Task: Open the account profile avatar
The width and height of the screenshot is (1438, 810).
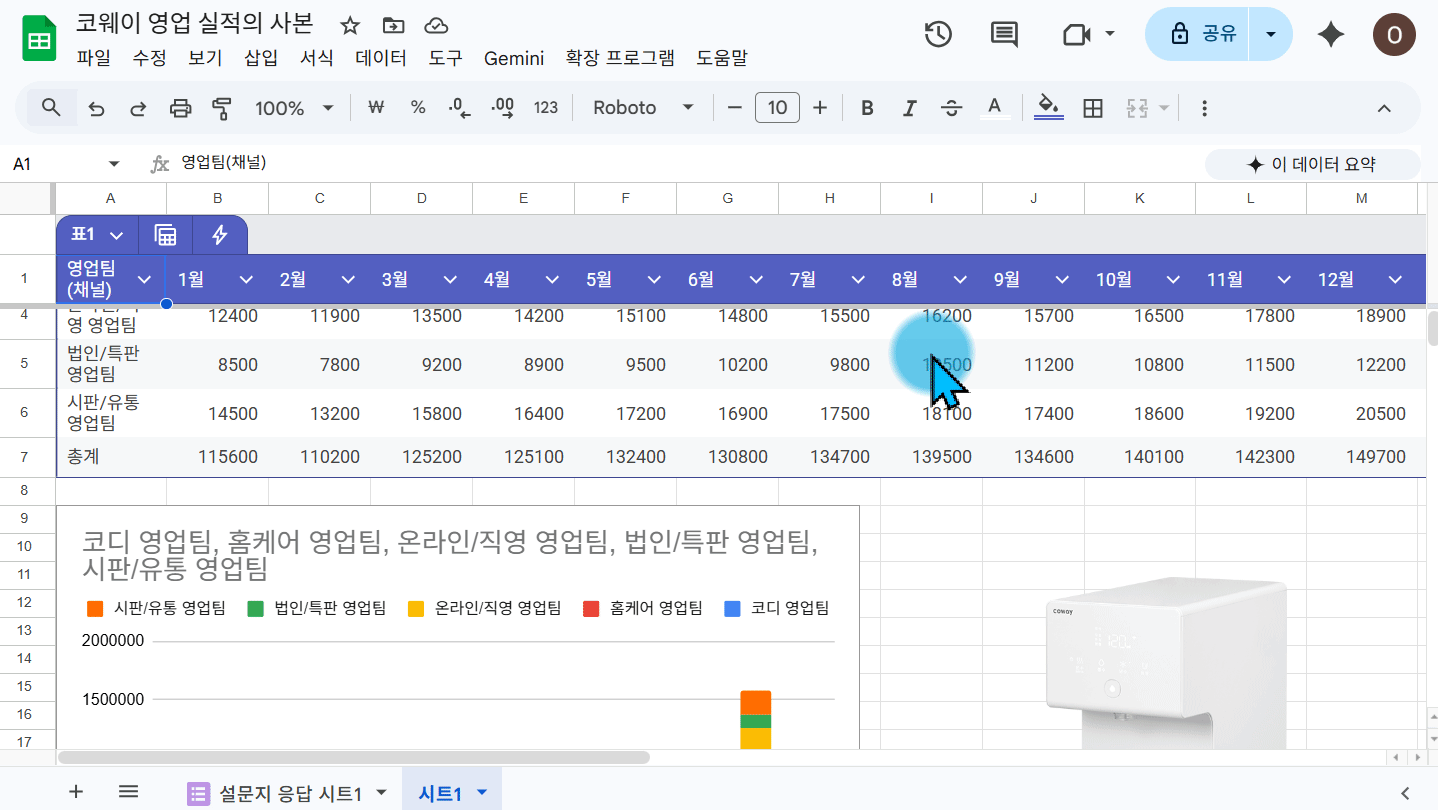Action: click(1394, 35)
